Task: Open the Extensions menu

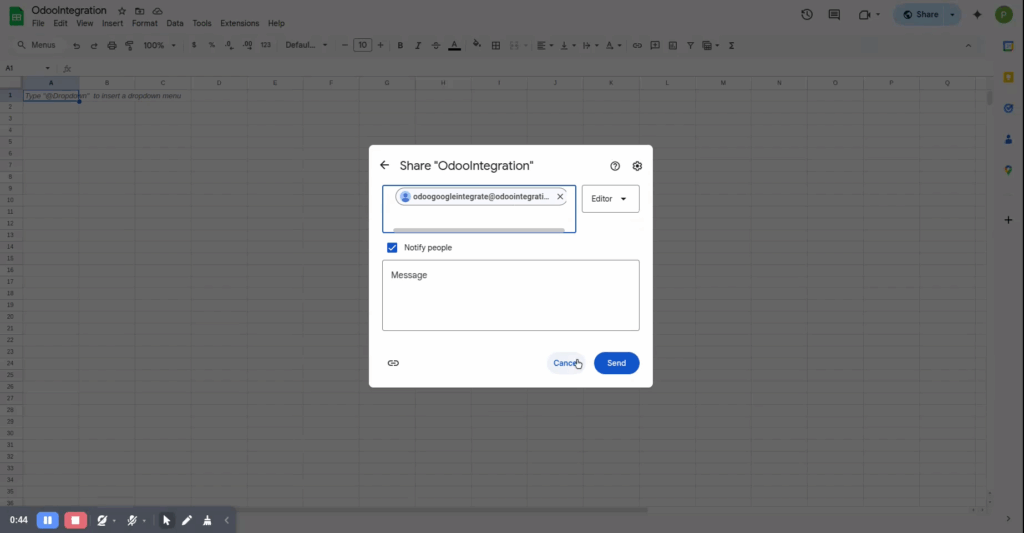Action: pyautogui.click(x=239, y=24)
